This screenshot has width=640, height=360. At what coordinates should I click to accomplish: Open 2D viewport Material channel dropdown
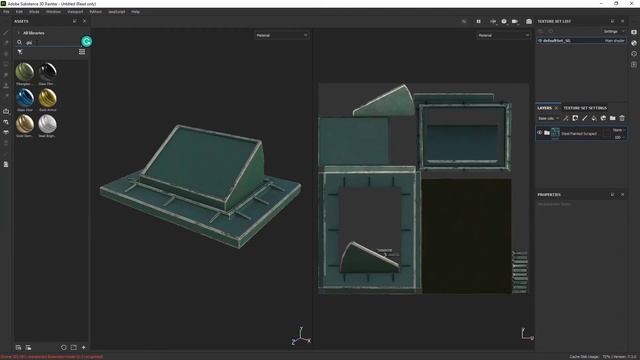pyautogui.click(x=504, y=35)
